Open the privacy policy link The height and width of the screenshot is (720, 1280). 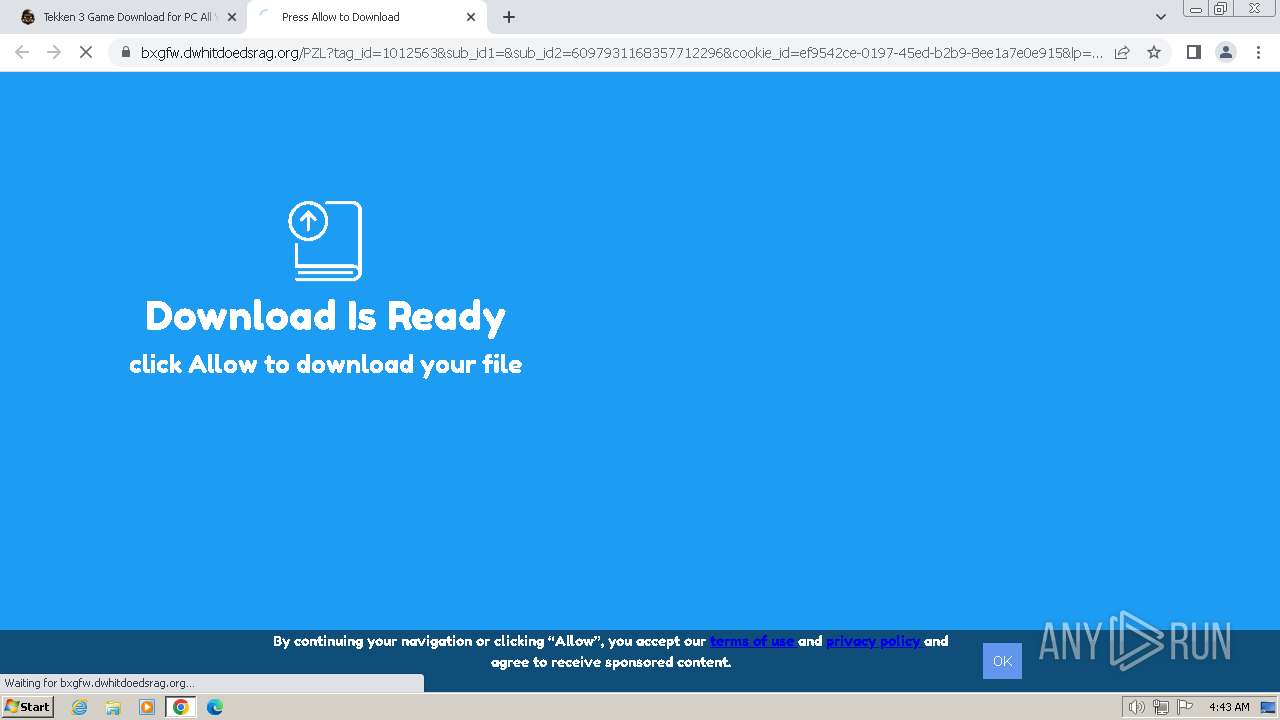point(874,641)
